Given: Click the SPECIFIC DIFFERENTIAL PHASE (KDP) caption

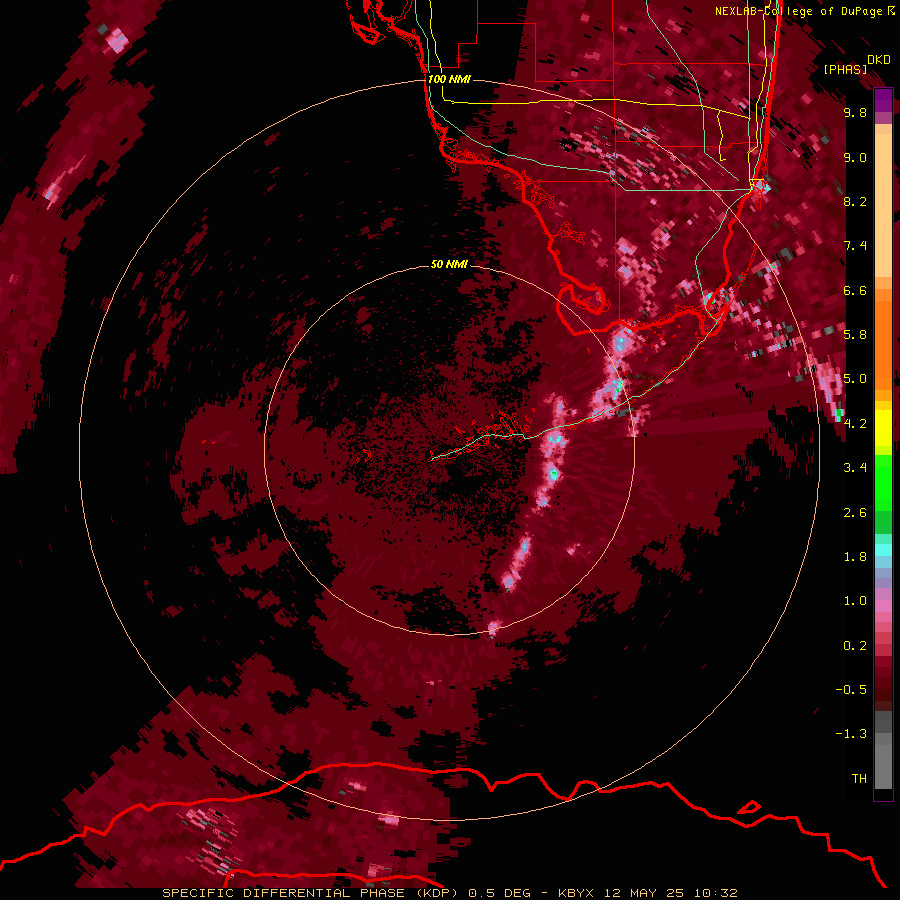Looking at the screenshot, I should coord(311,893).
